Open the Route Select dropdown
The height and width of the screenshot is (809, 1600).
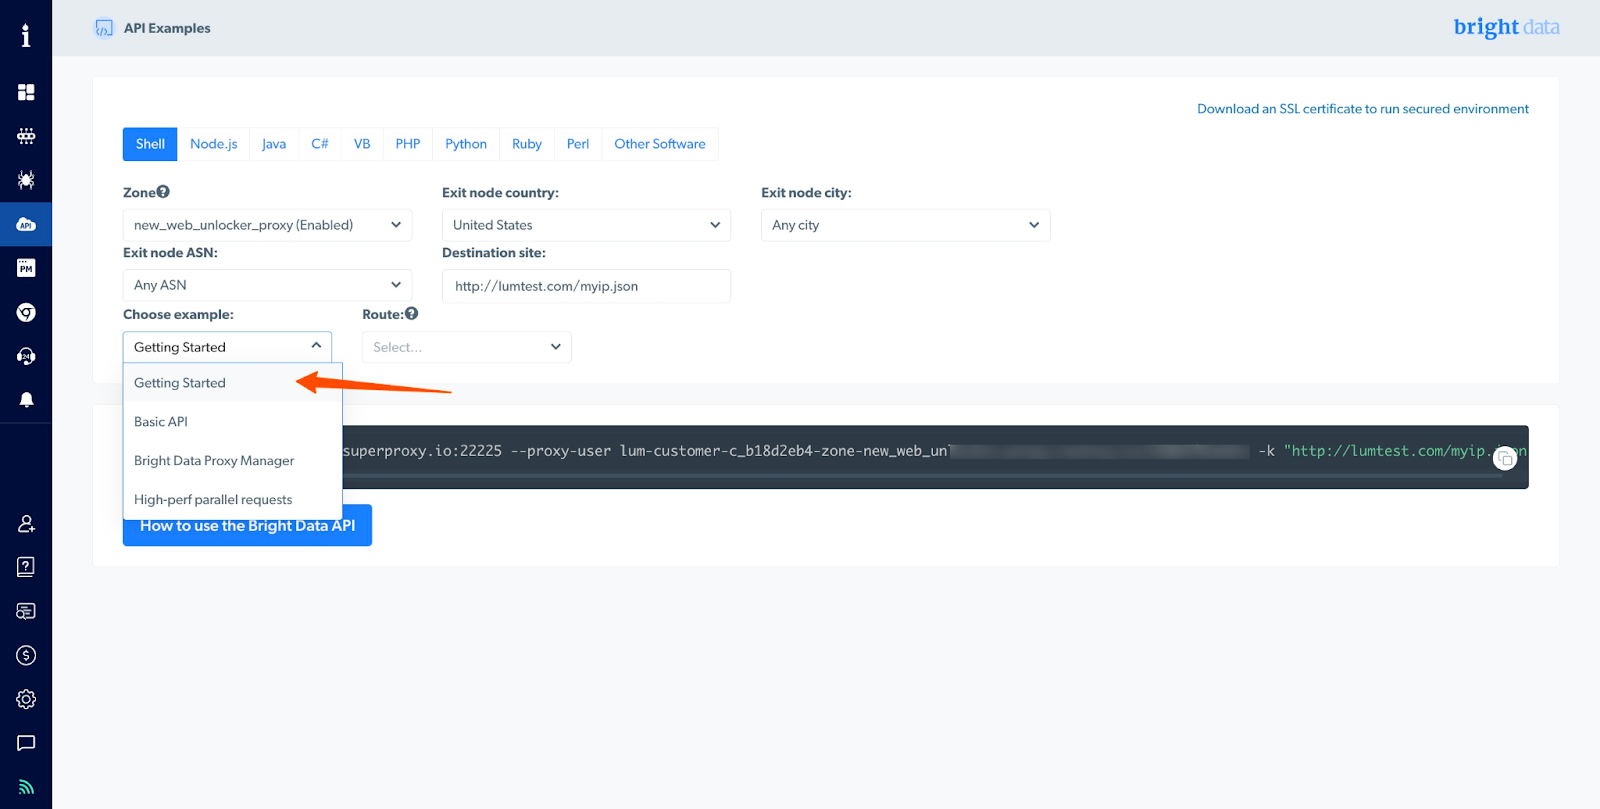coord(466,347)
